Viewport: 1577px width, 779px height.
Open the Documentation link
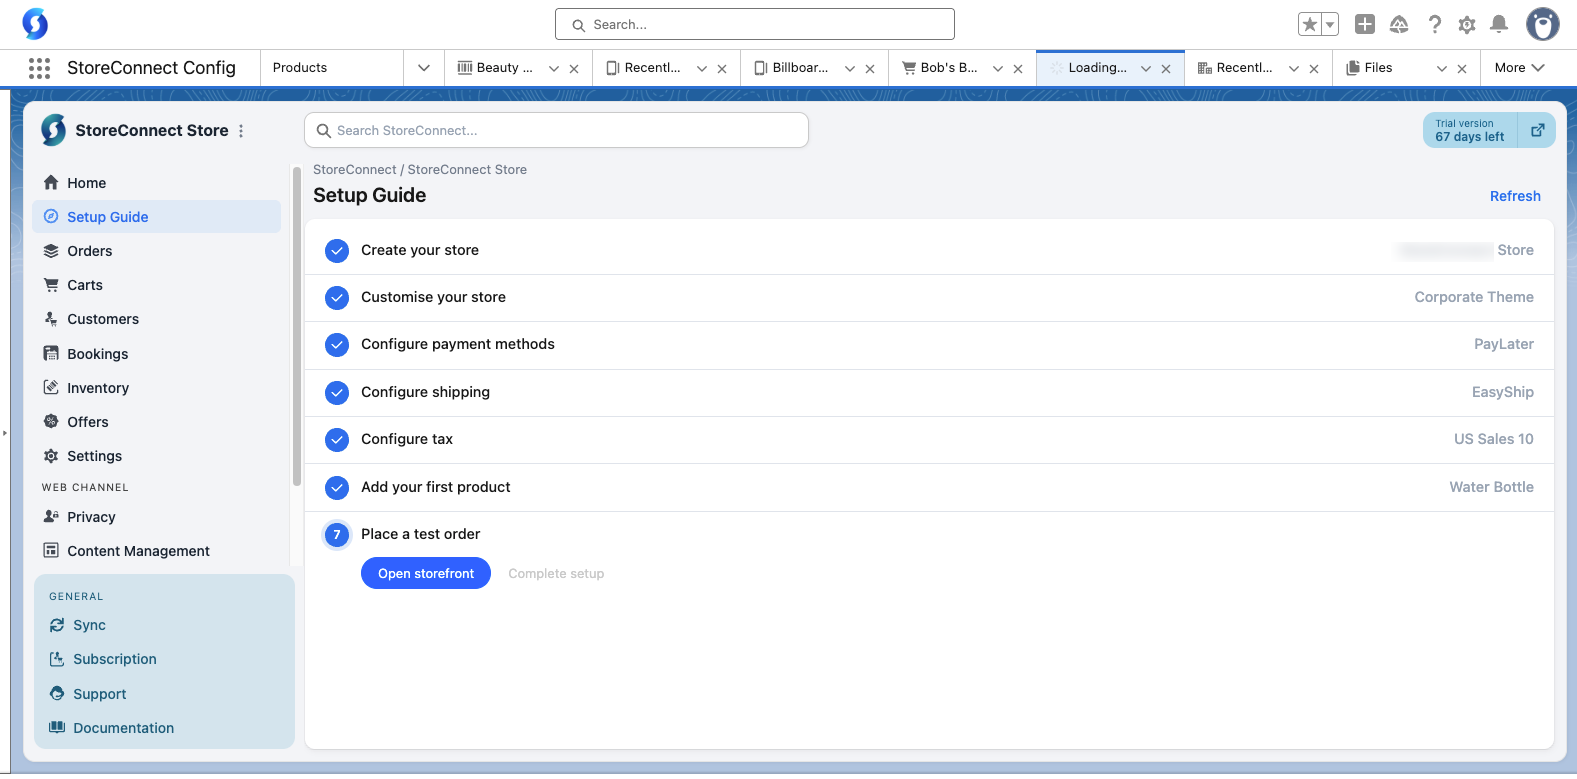click(124, 728)
